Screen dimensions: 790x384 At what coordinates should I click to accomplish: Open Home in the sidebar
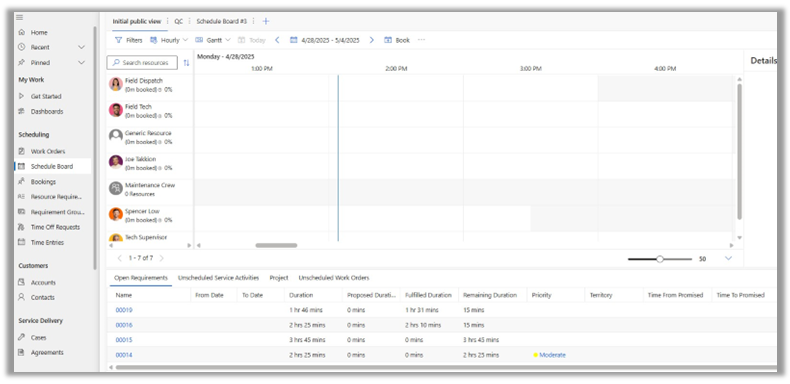click(x=39, y=32)
